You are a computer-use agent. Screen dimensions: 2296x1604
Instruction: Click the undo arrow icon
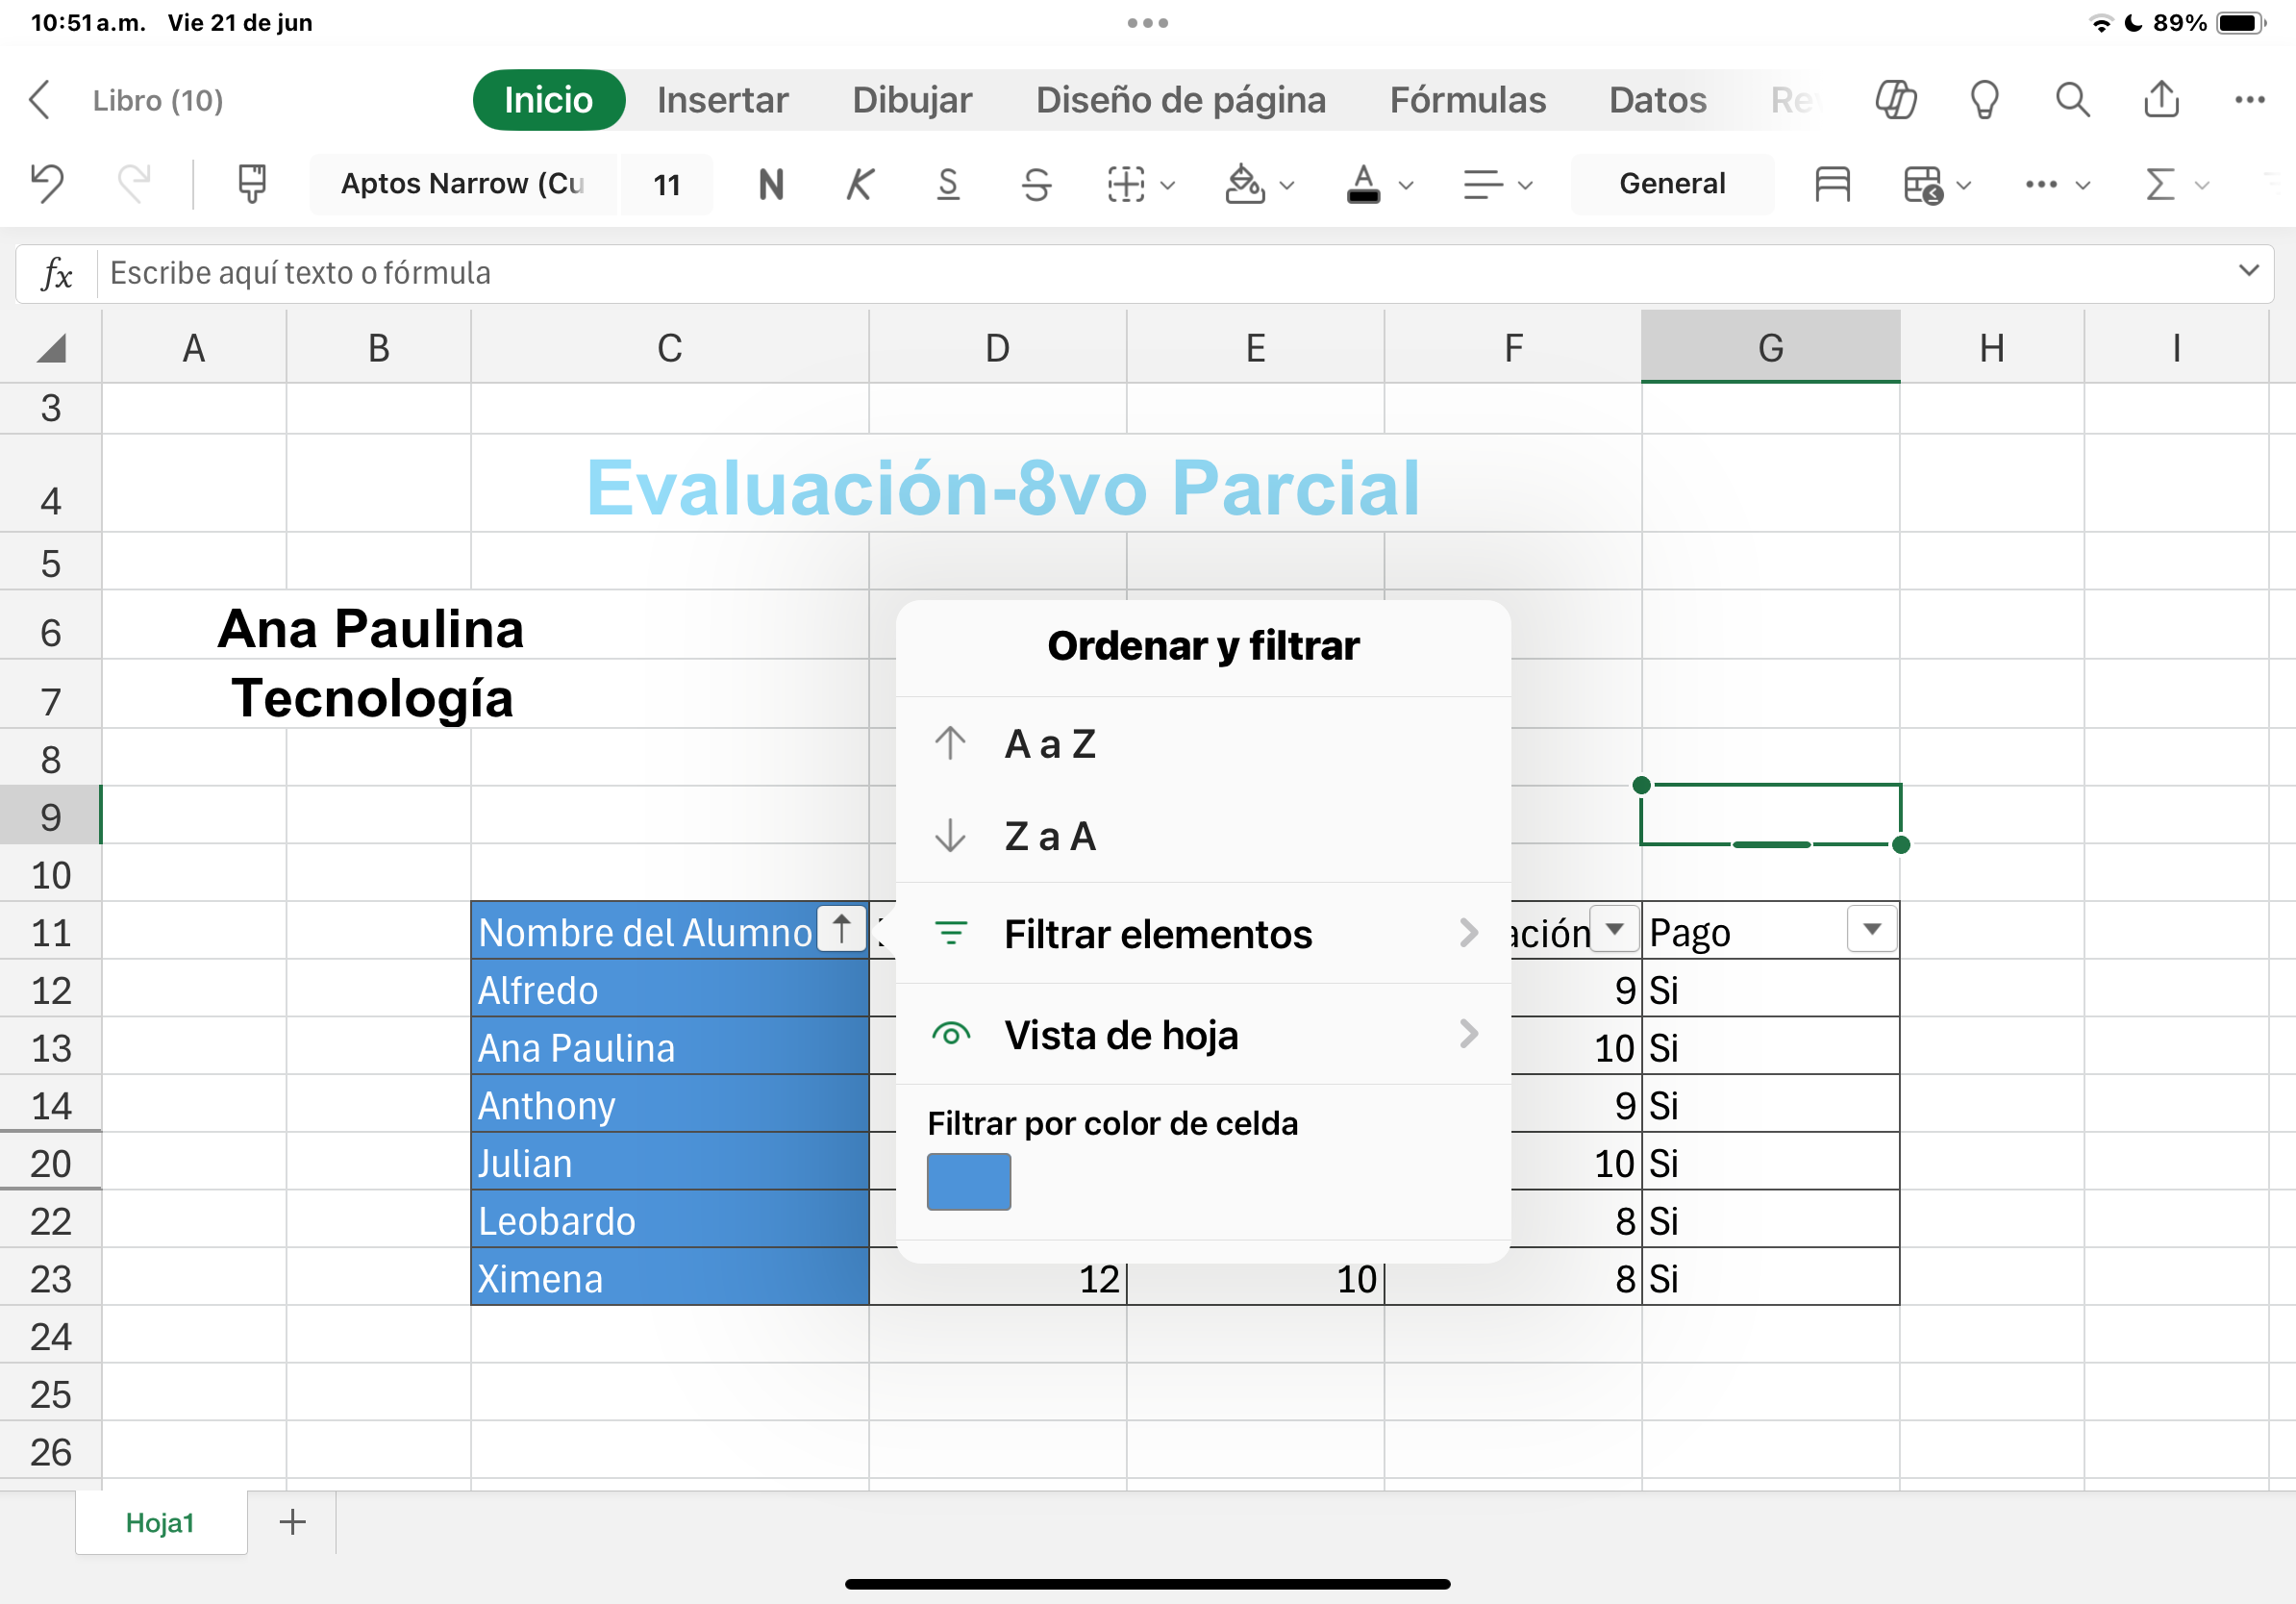pos(47,184)
